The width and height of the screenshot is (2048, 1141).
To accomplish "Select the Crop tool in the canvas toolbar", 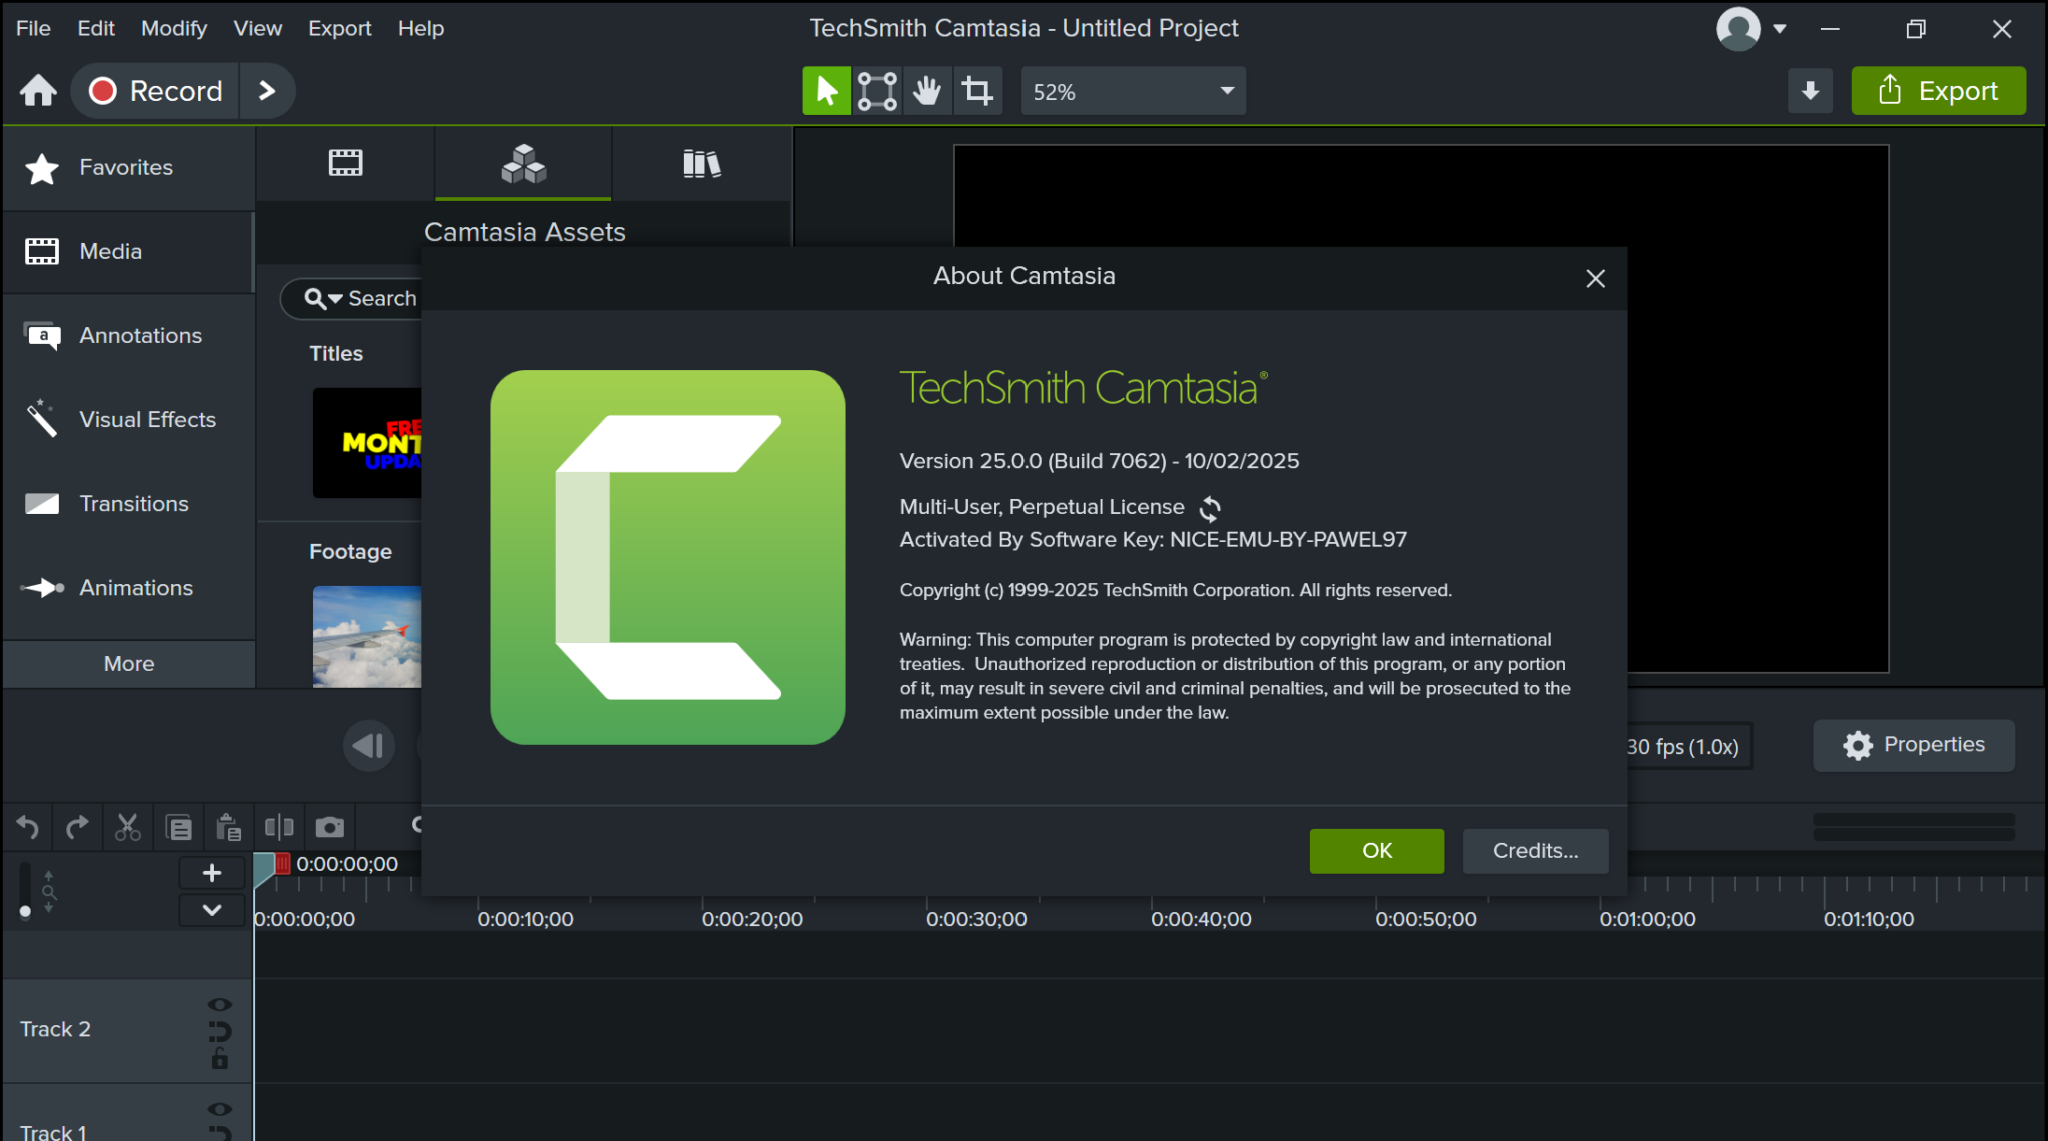I will point(978,90).
